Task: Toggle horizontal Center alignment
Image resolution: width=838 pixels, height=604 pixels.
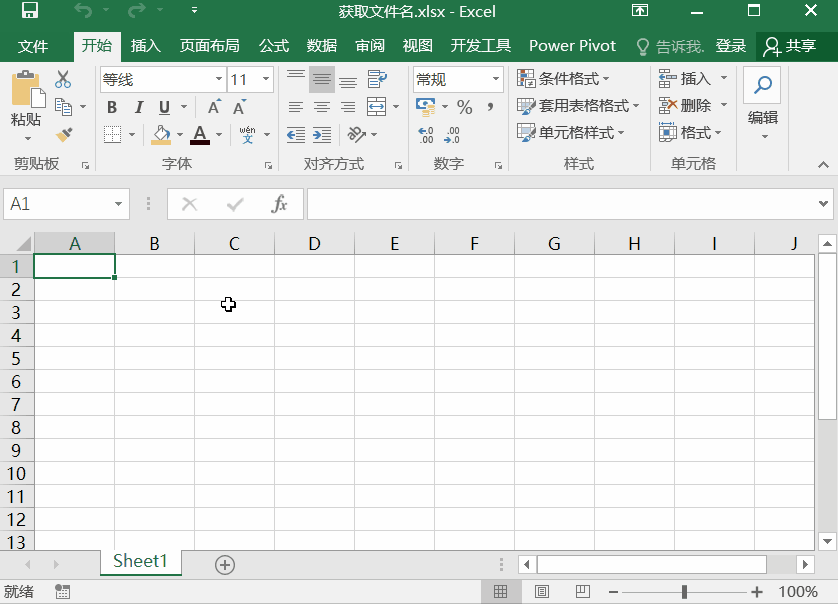Action: click(x=322, y=107)
